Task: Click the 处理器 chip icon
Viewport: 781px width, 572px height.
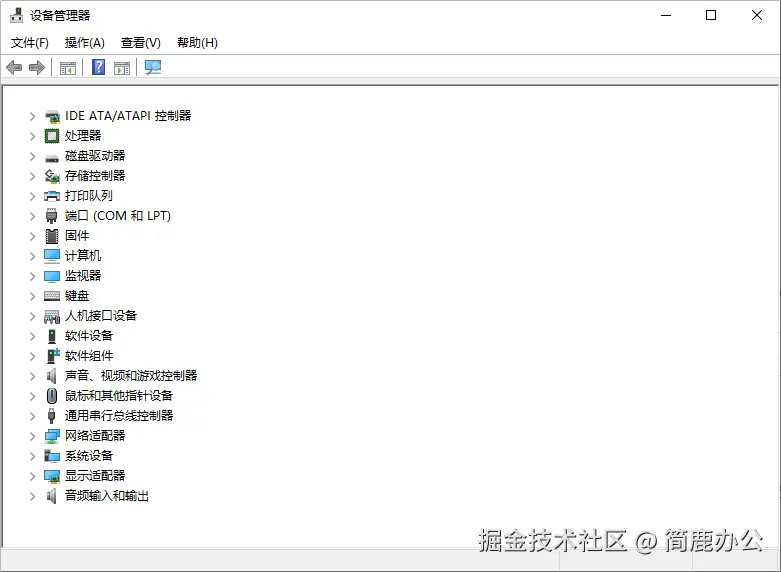Action: (x=52, y=136)
